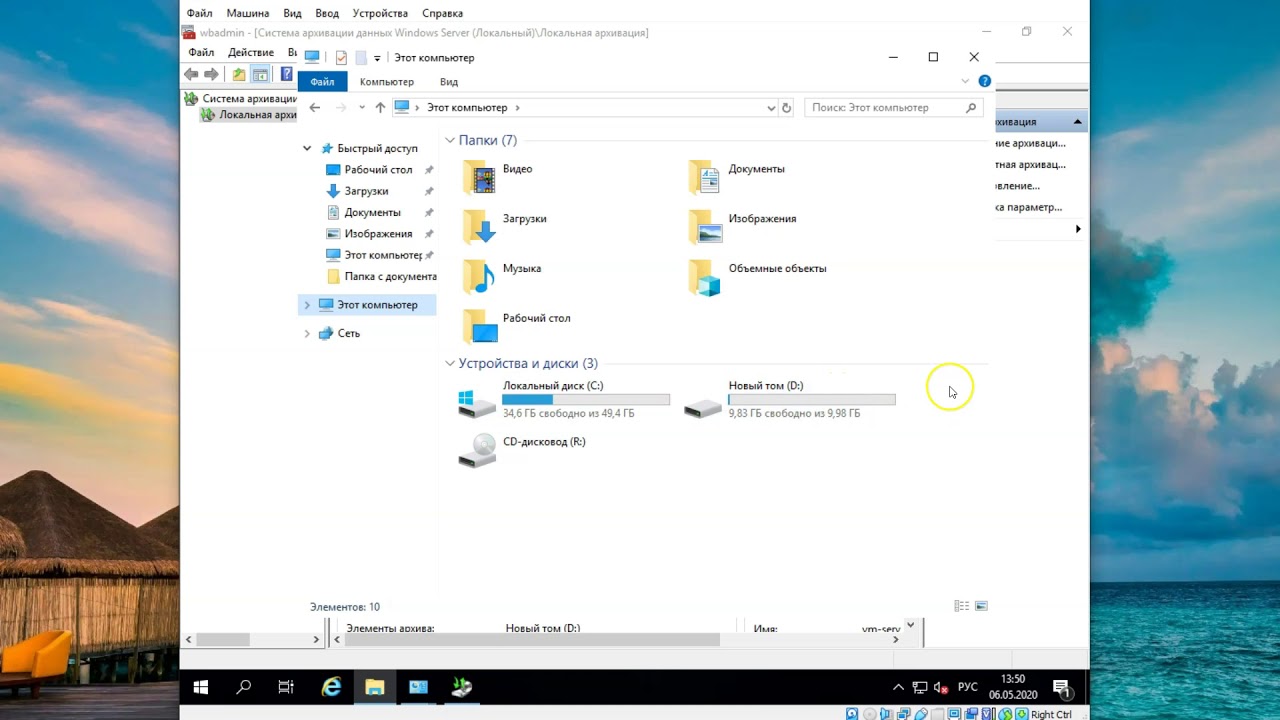Open the Загрузки folder in main pane
The height and width of the screenshot is (720, 1280).
click(x=505, y=226)
